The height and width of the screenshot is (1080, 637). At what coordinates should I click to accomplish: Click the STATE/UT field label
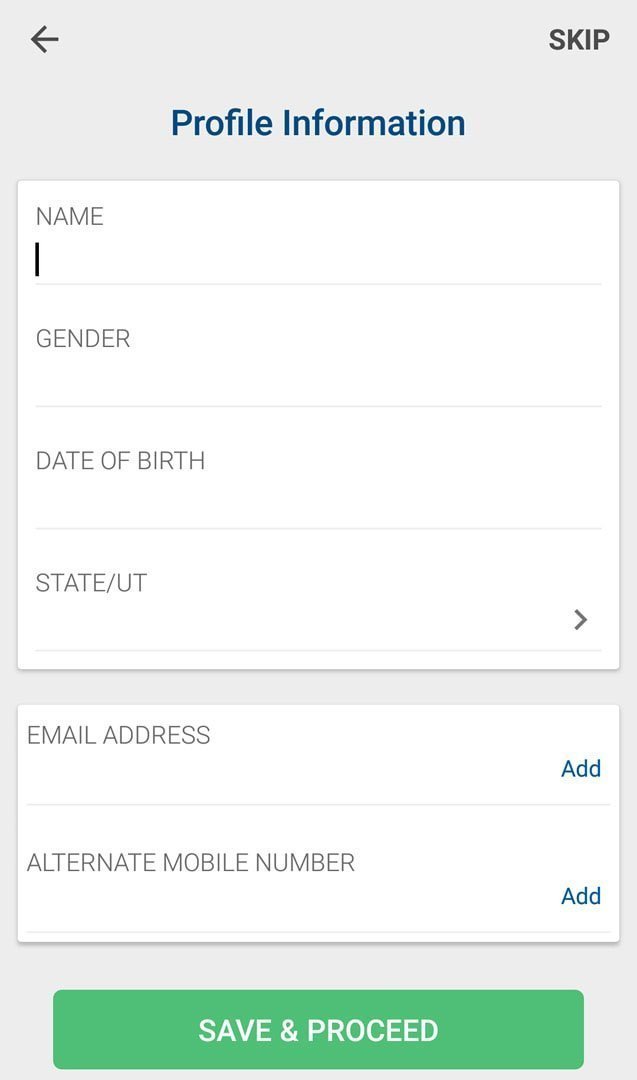tap(91, 583)
